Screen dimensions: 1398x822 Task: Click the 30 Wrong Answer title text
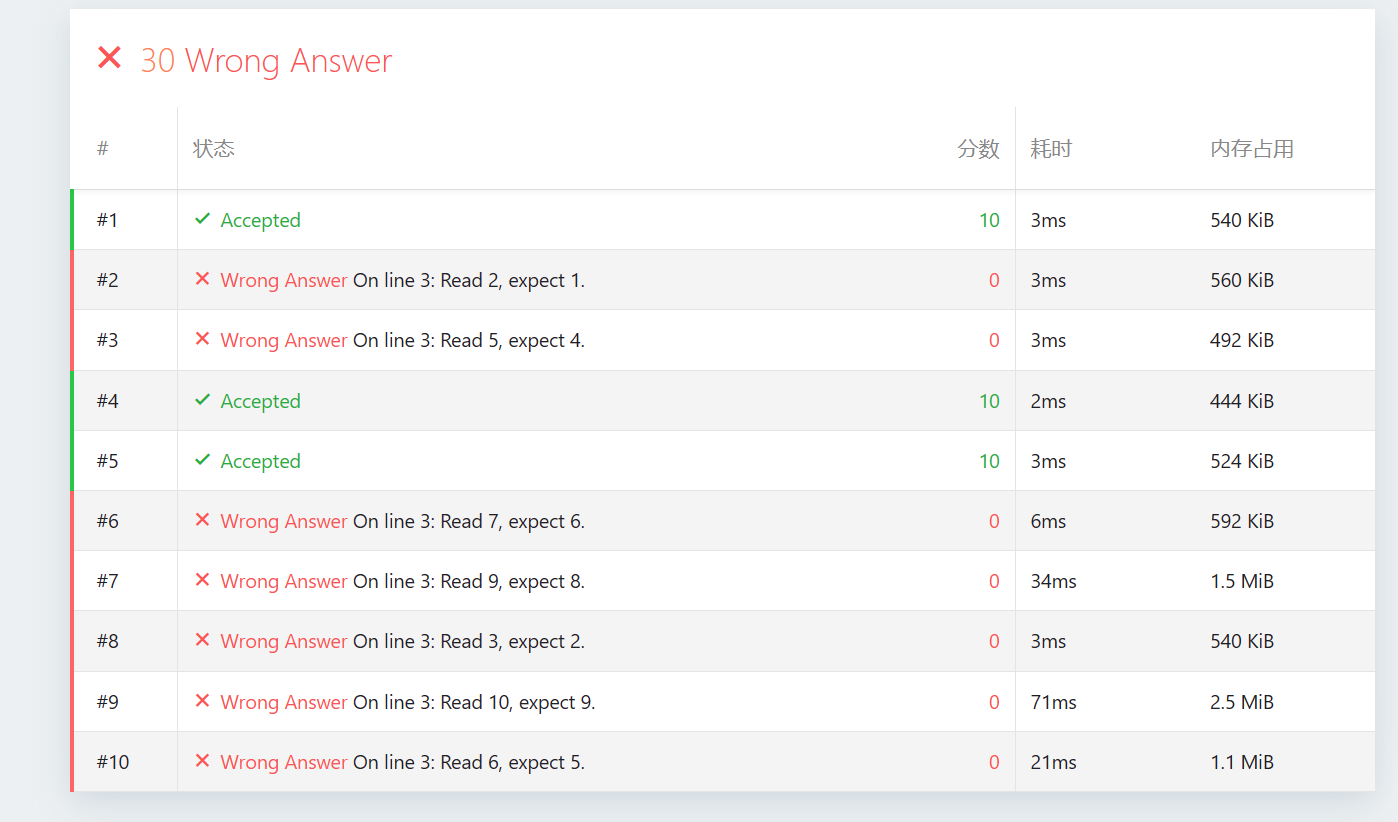[x=266, y=61]
